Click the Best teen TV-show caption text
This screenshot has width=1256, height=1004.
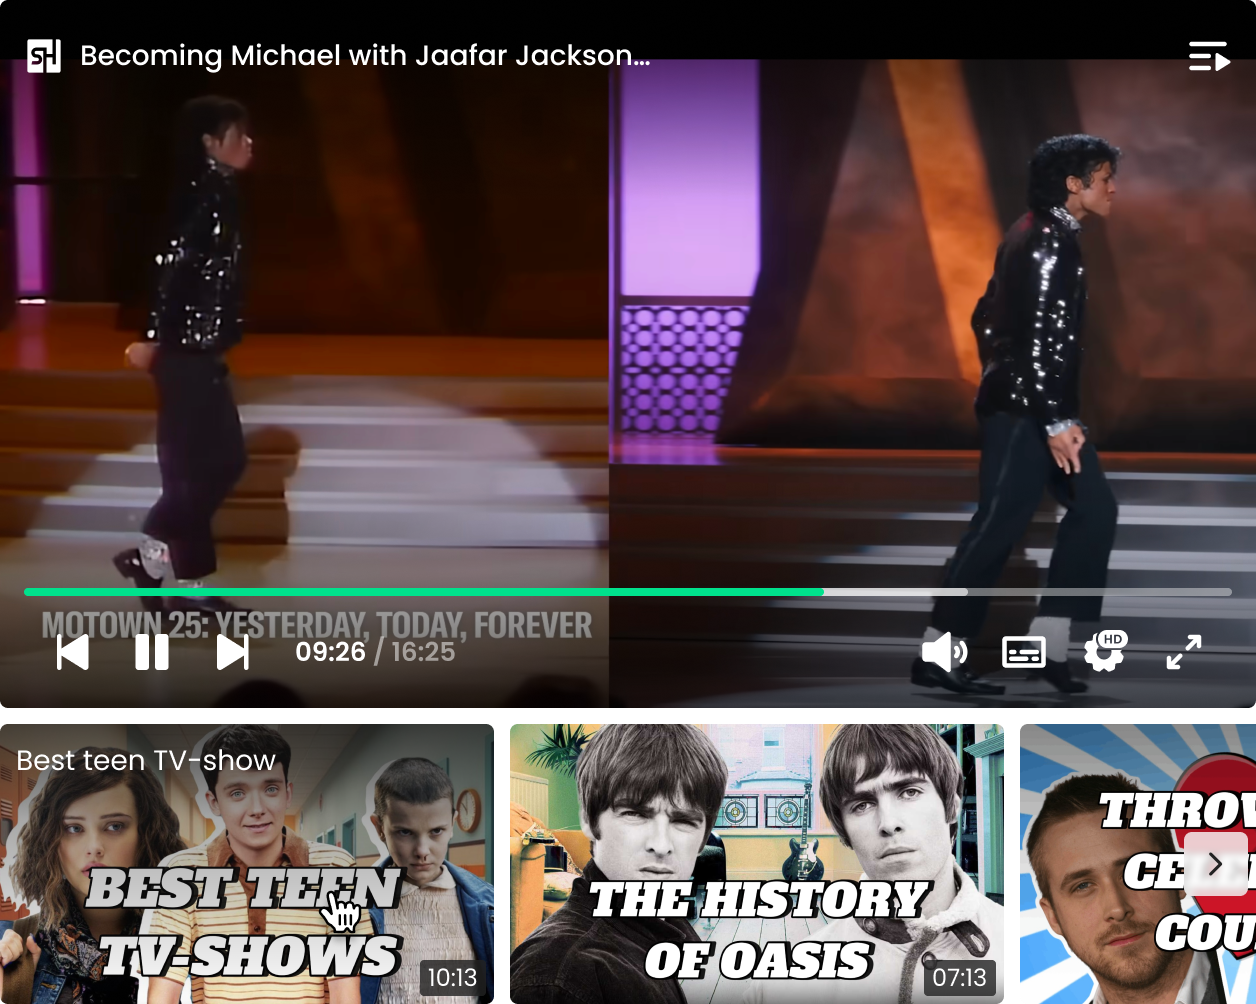[146, 760]
